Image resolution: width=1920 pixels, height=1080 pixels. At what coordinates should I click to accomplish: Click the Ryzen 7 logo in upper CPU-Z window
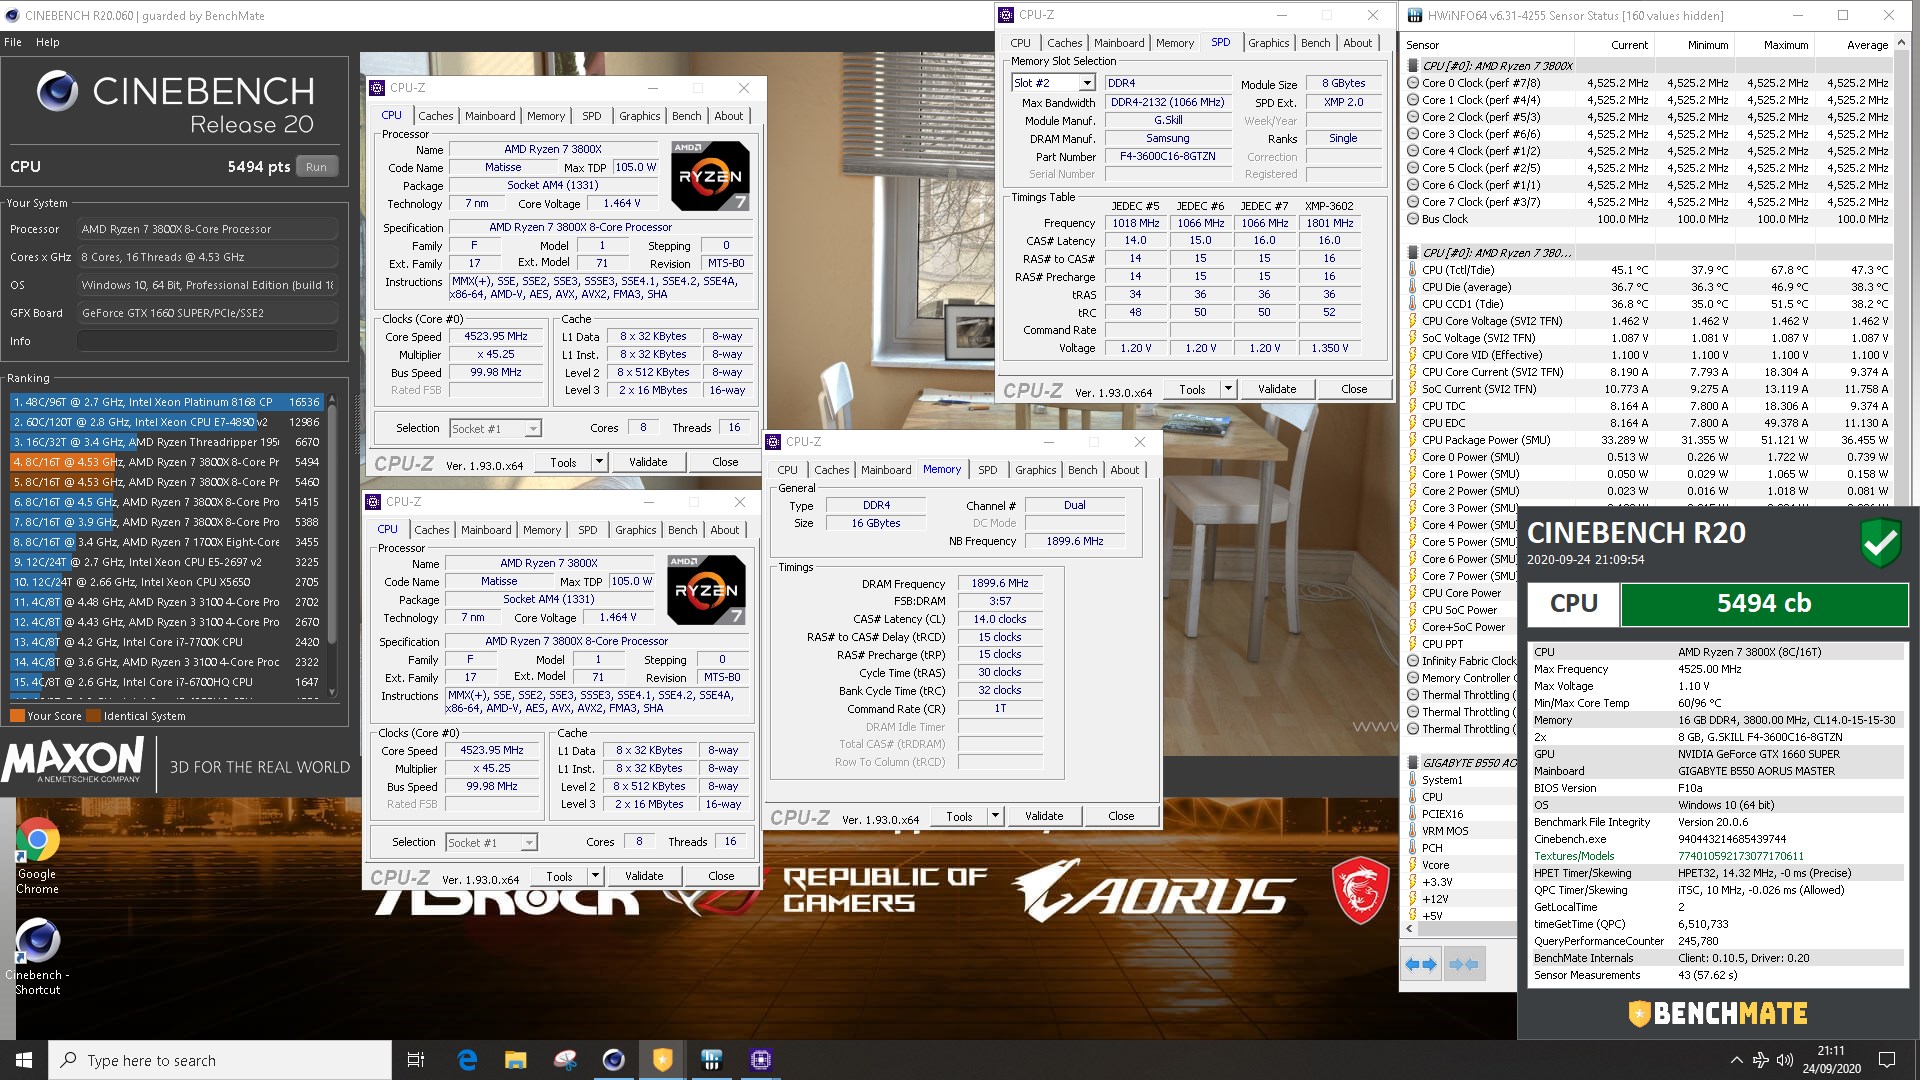pyautogui.click(x=709, y=175)
